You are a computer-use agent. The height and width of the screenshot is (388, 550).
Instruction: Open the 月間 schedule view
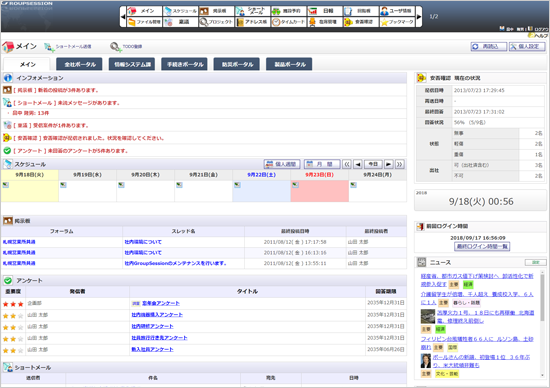[322, 164]
